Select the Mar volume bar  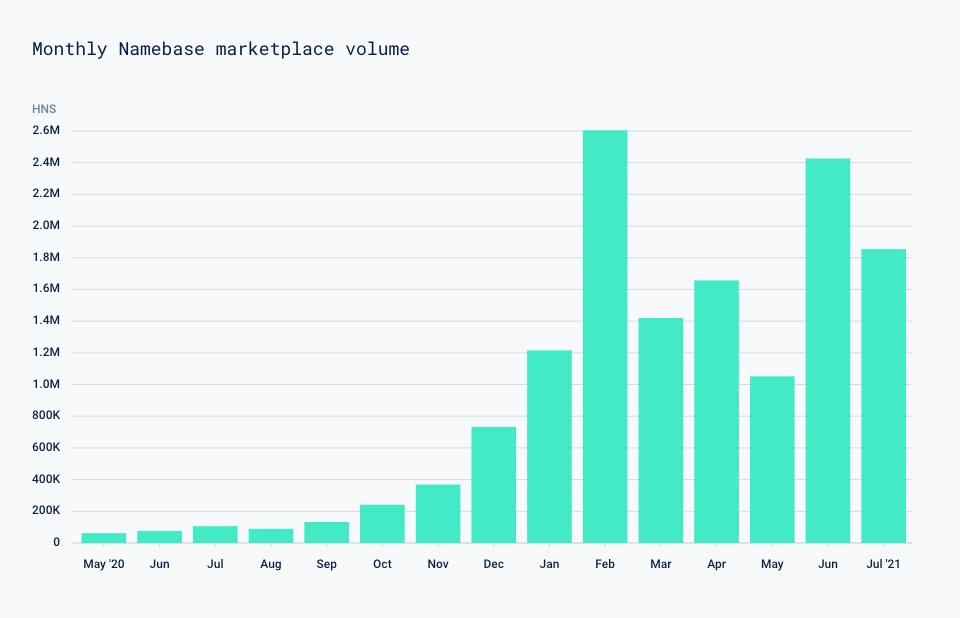click(661, 430)
